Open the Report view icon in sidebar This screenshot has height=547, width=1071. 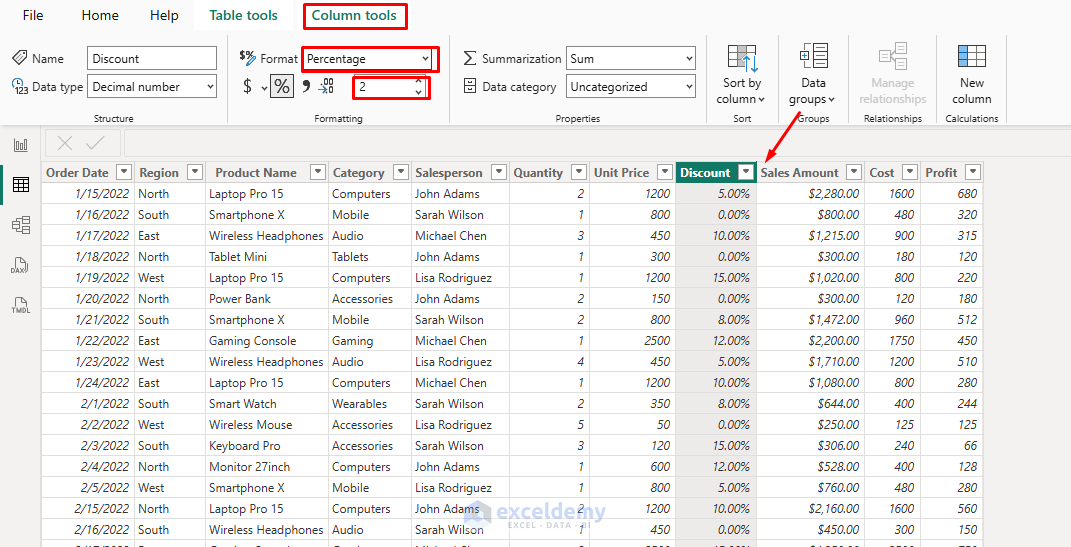[x=21, y=145]
